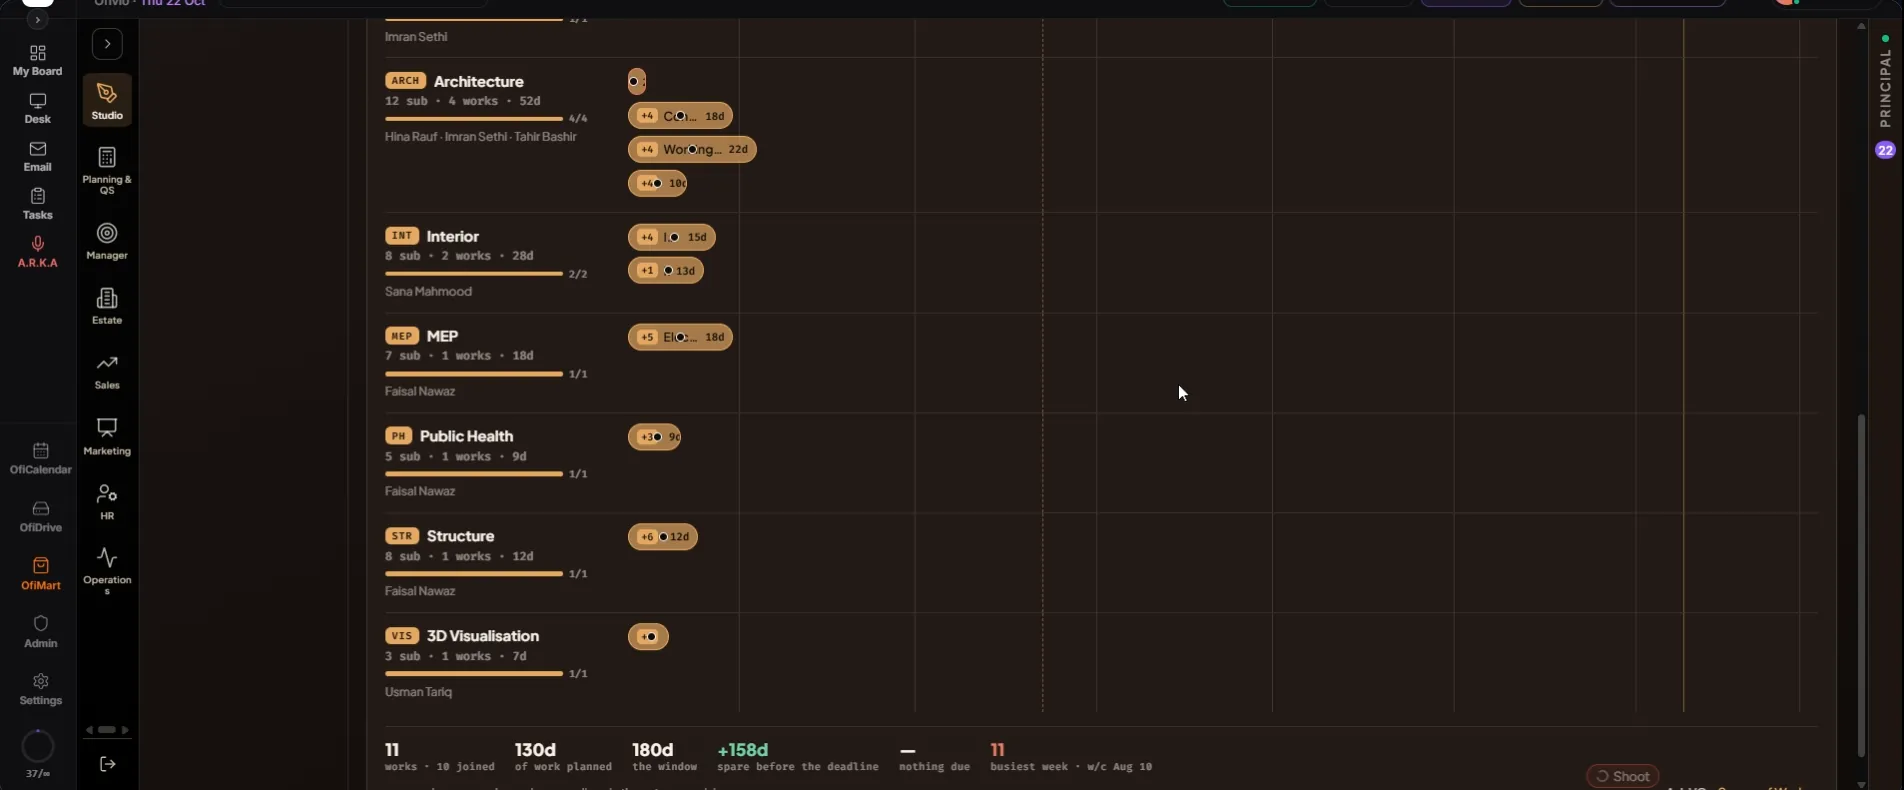
Task: Click the vertical scrollbar thumb
Action: tap(1861, 585)
